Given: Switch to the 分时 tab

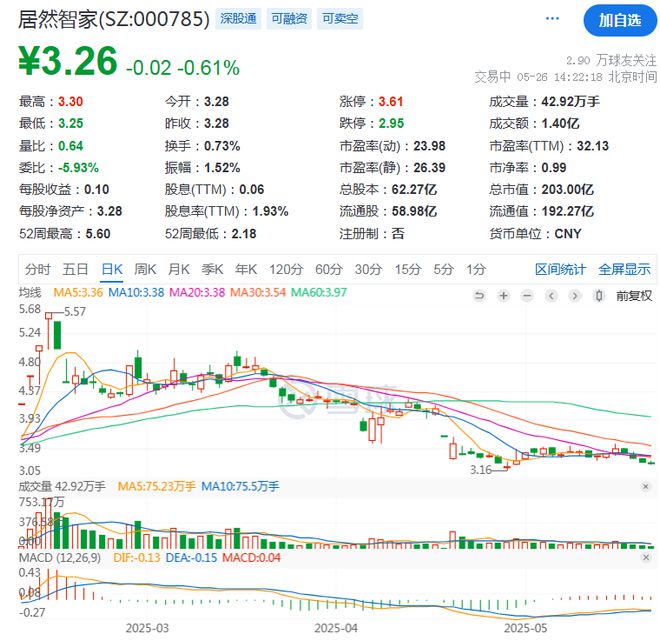Looking at the screenshot, I should click(37, 269).
